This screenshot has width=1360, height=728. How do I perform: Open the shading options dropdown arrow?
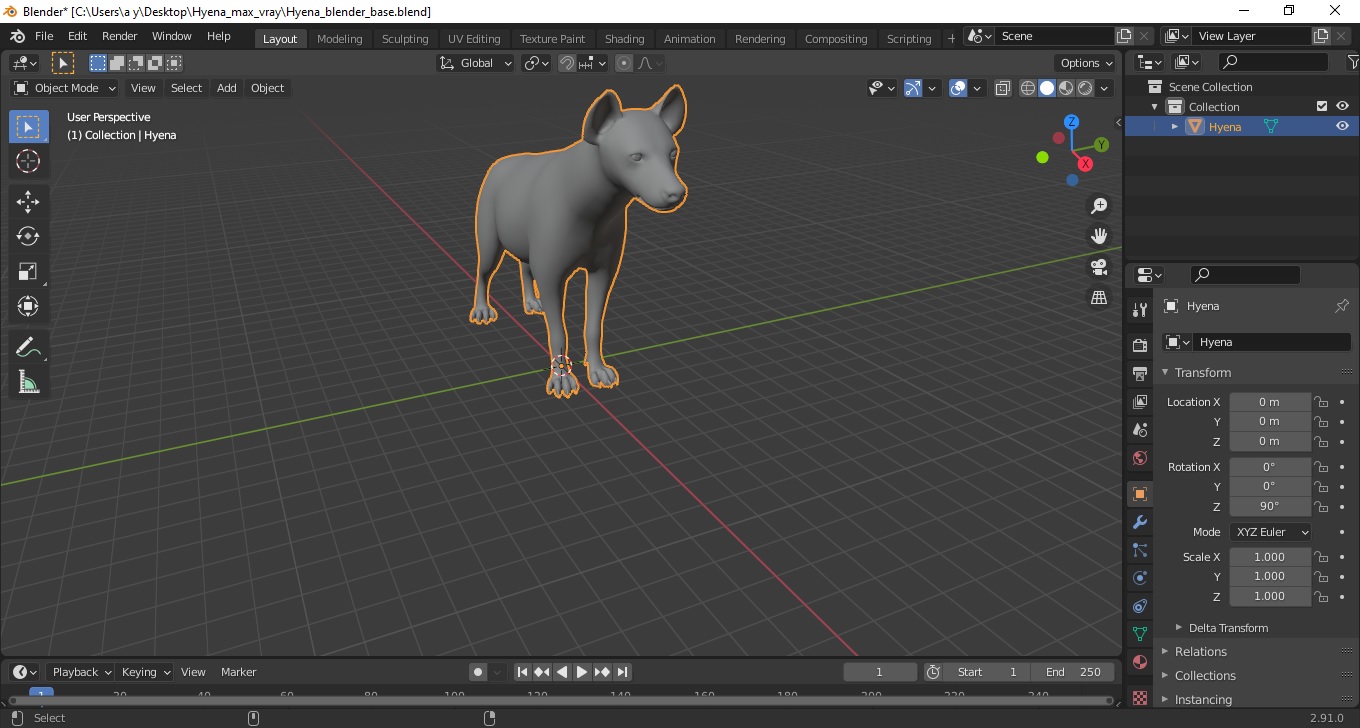[1105, 88]
